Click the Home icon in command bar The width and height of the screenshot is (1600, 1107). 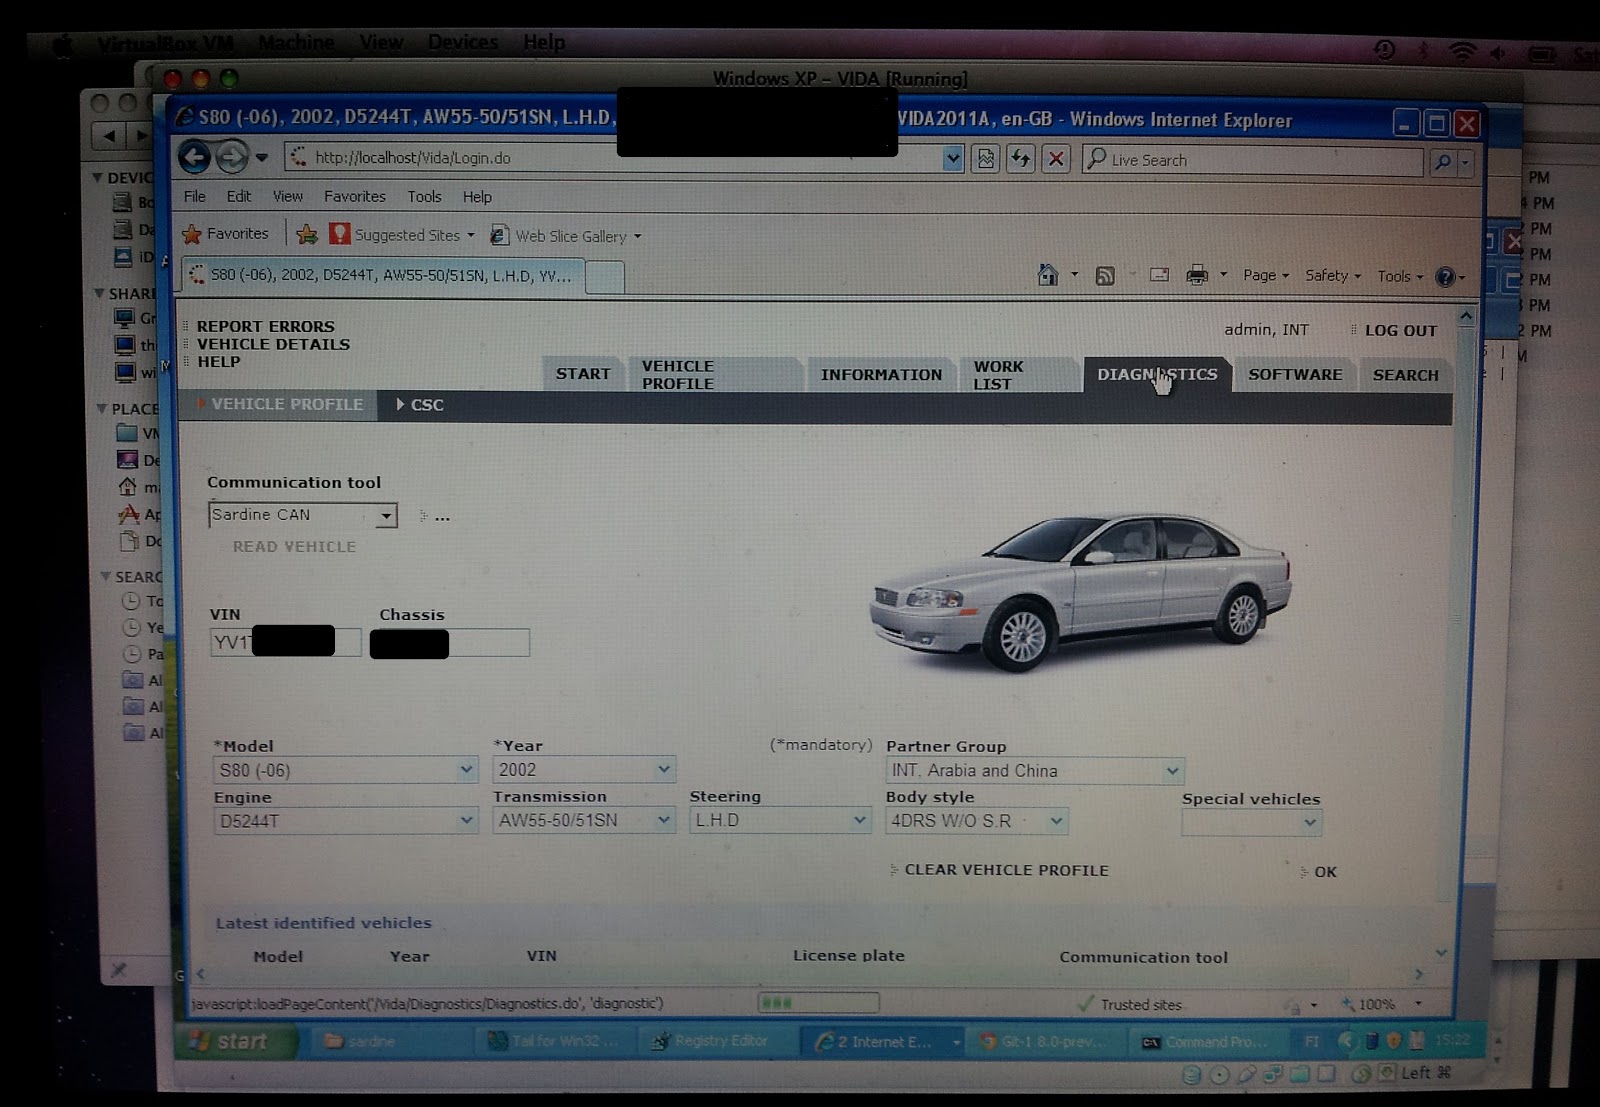coord(1047,275)
